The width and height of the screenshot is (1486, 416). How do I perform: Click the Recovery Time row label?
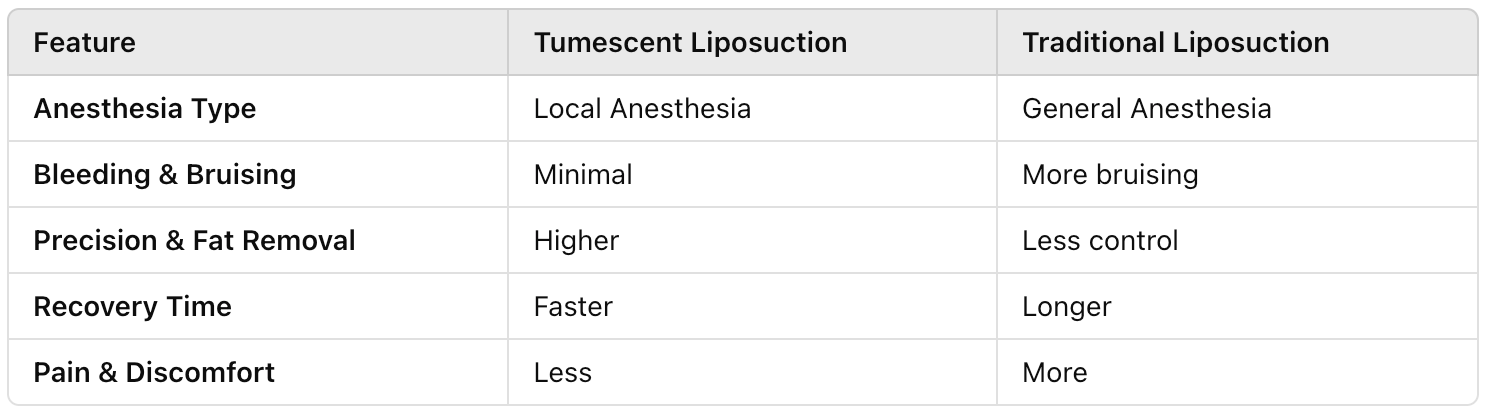[133, 306]
